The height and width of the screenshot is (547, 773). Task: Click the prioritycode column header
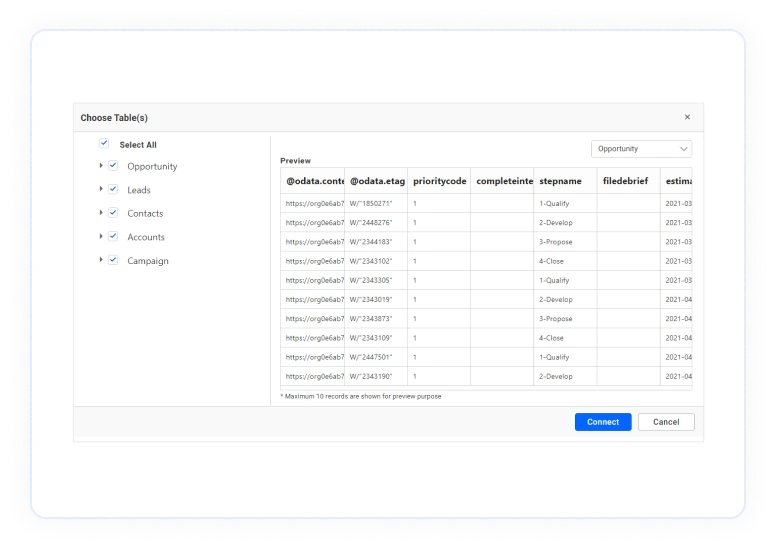click(439, 181)
